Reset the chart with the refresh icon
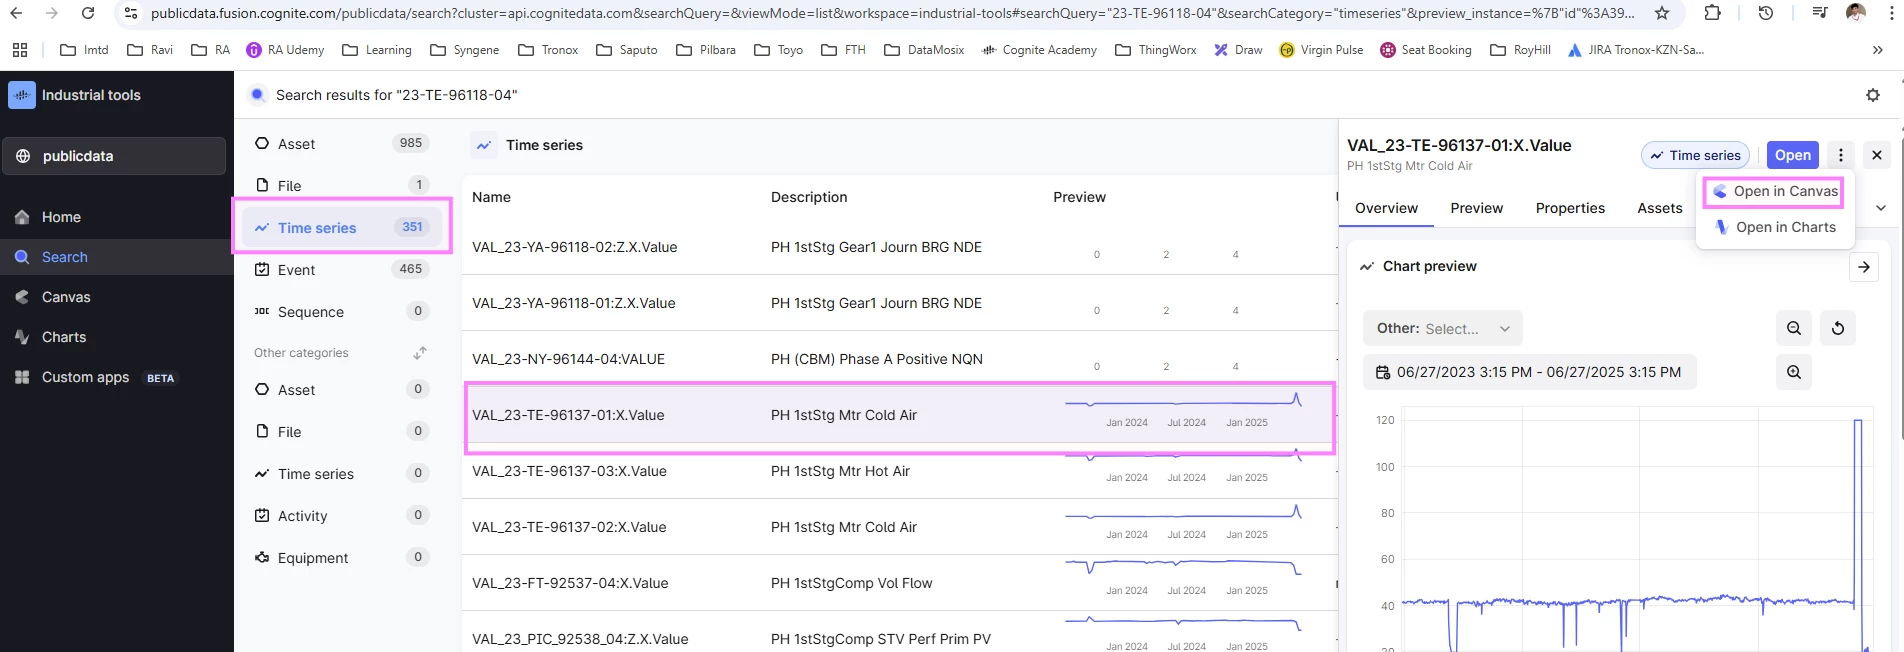1904x652 pixels. click(x=1838, y=328)
